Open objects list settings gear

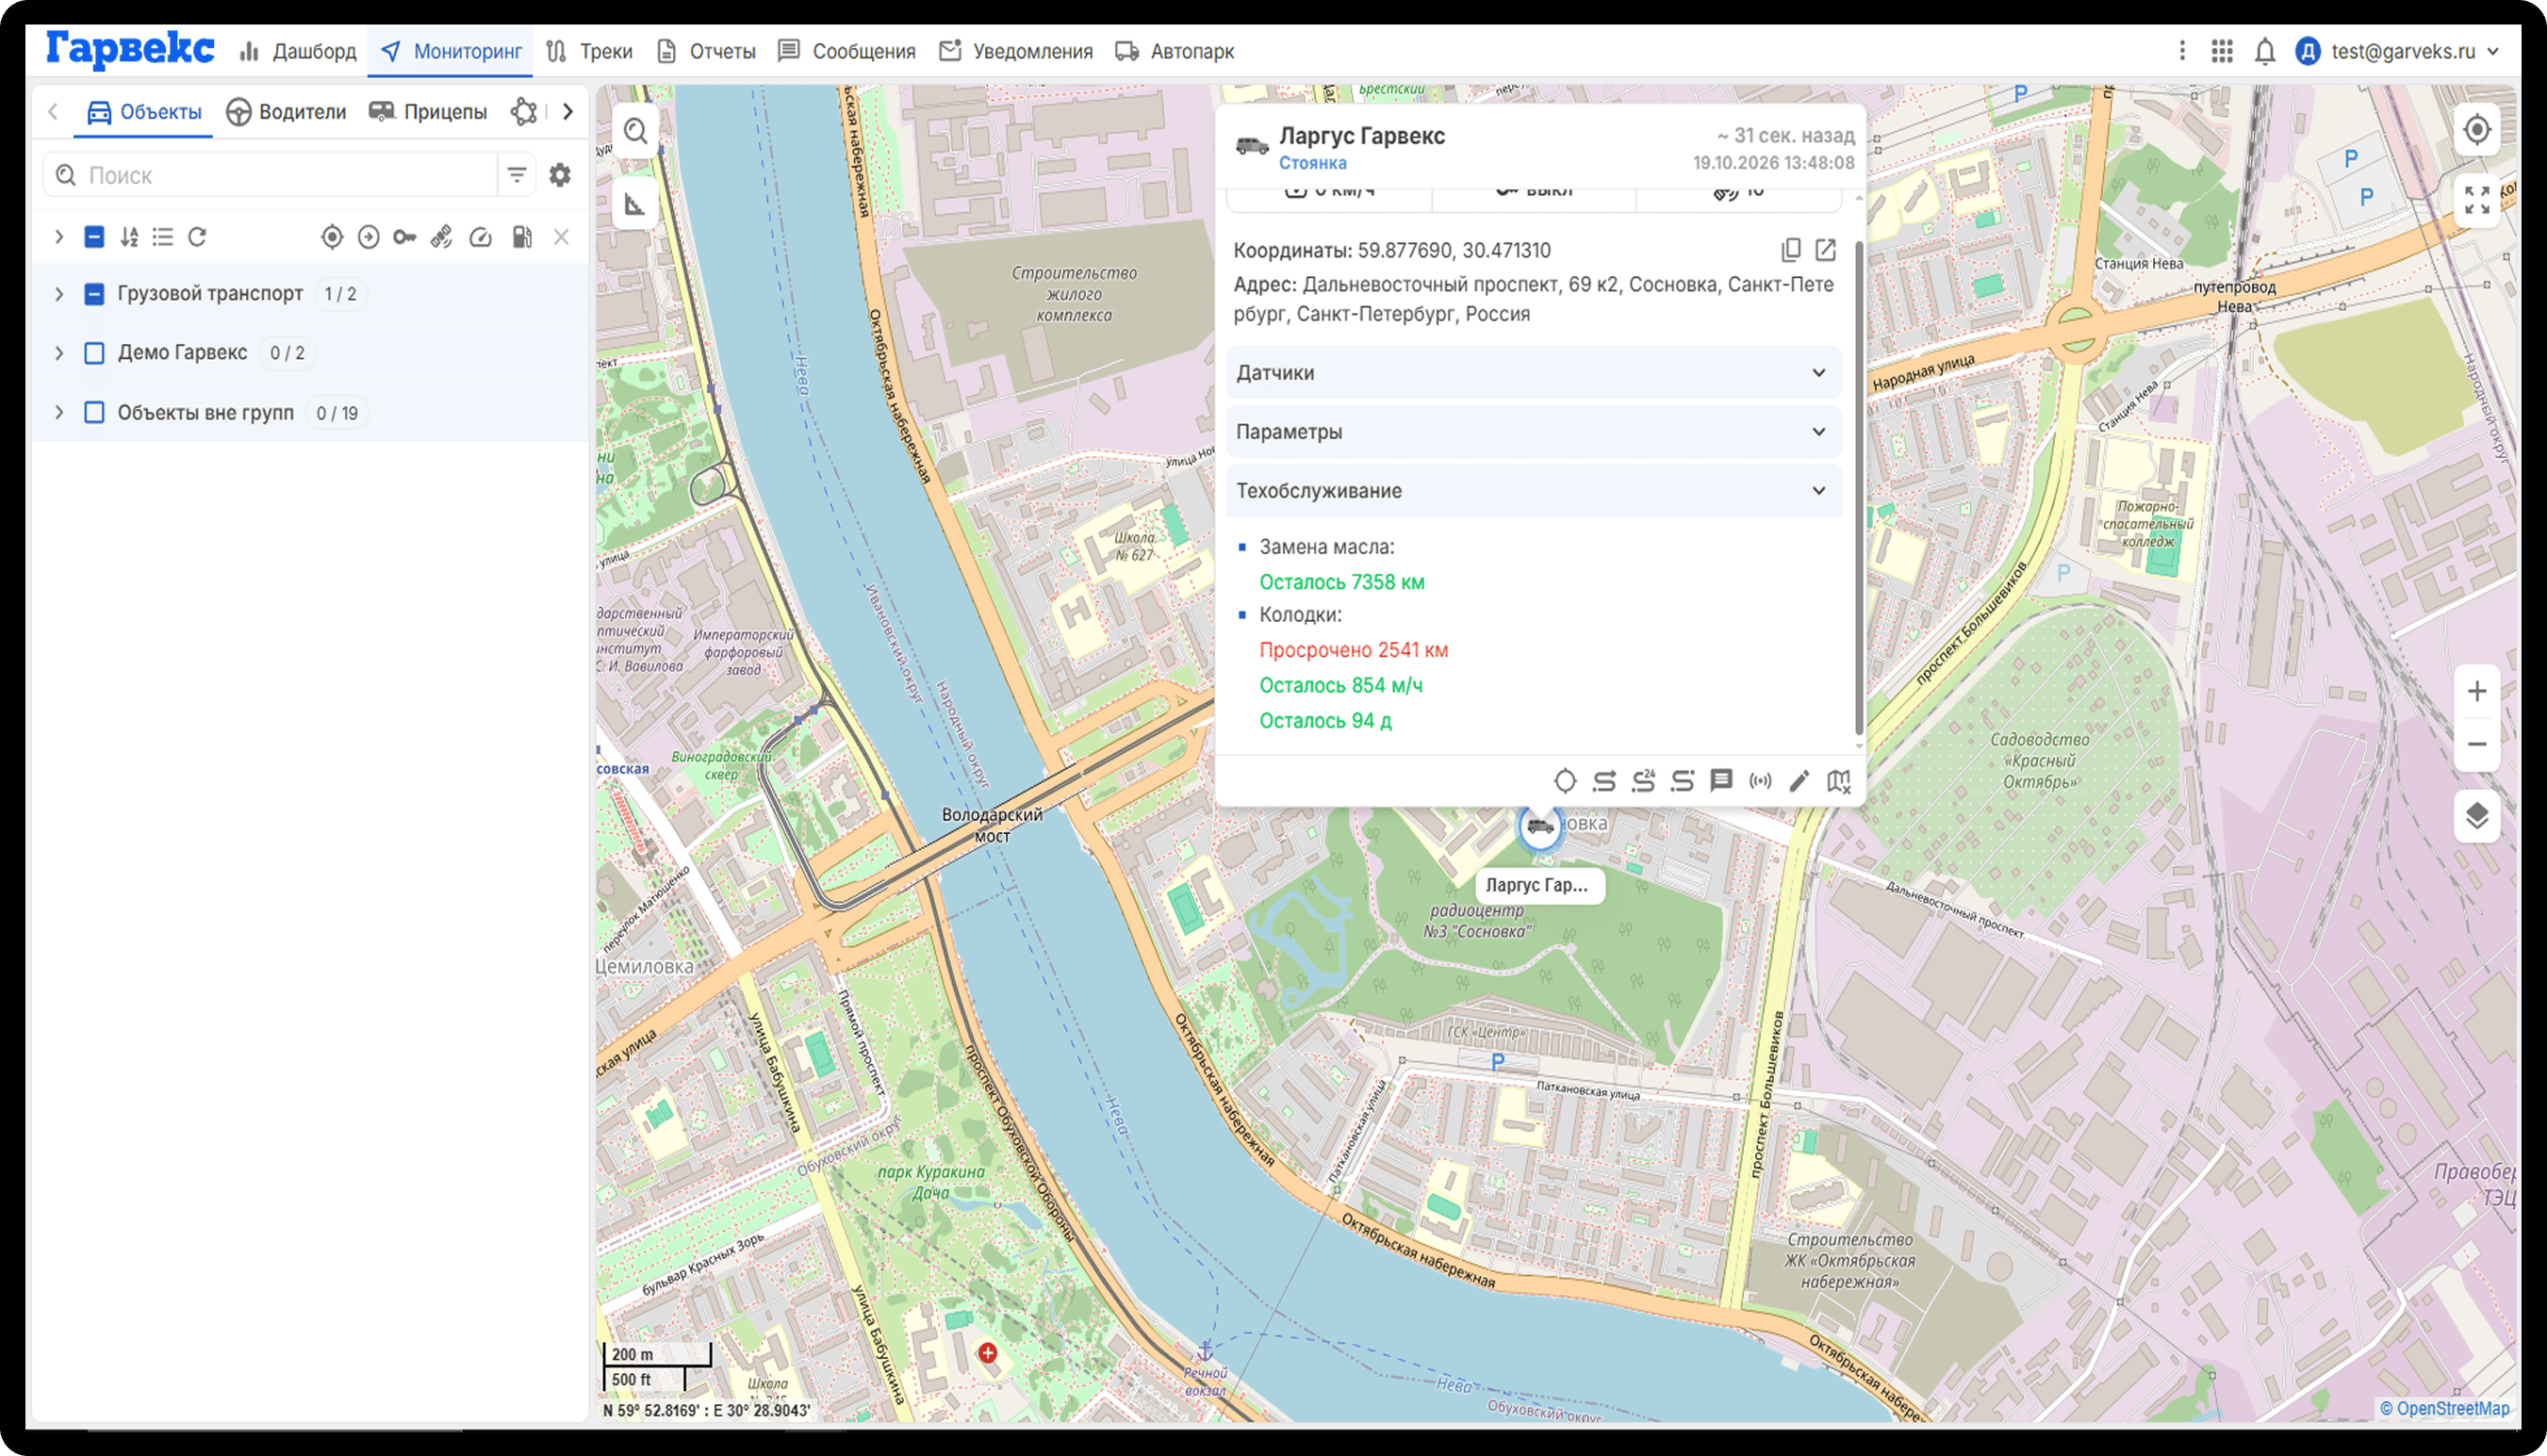pyautogui.click(x=560, y=175)
